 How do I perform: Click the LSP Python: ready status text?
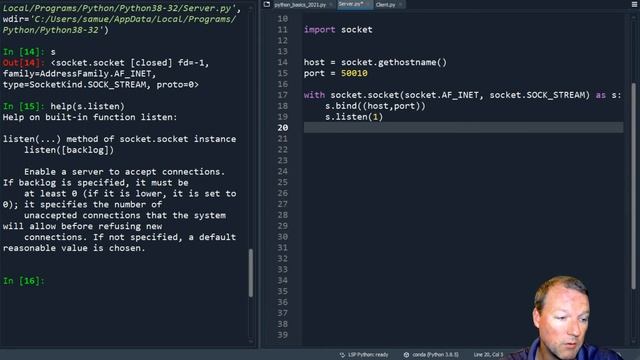tap(368, 355)
